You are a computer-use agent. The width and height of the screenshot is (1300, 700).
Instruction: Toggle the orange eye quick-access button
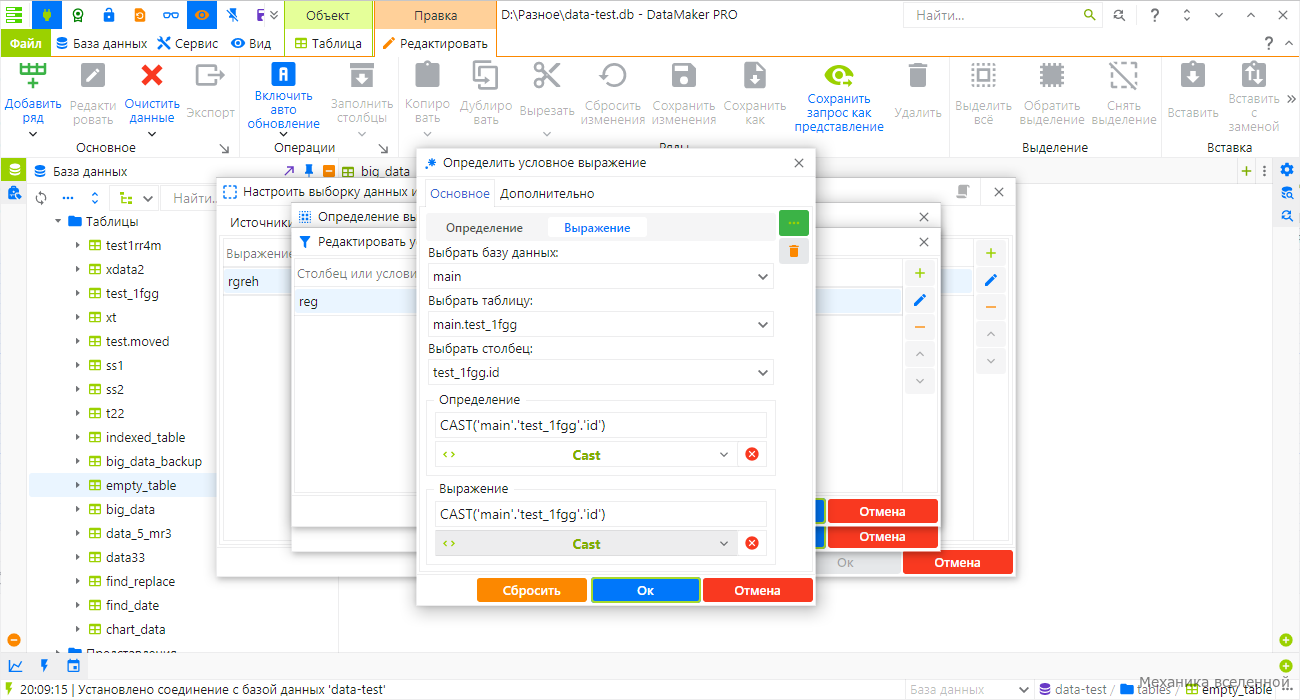[202, 15]
